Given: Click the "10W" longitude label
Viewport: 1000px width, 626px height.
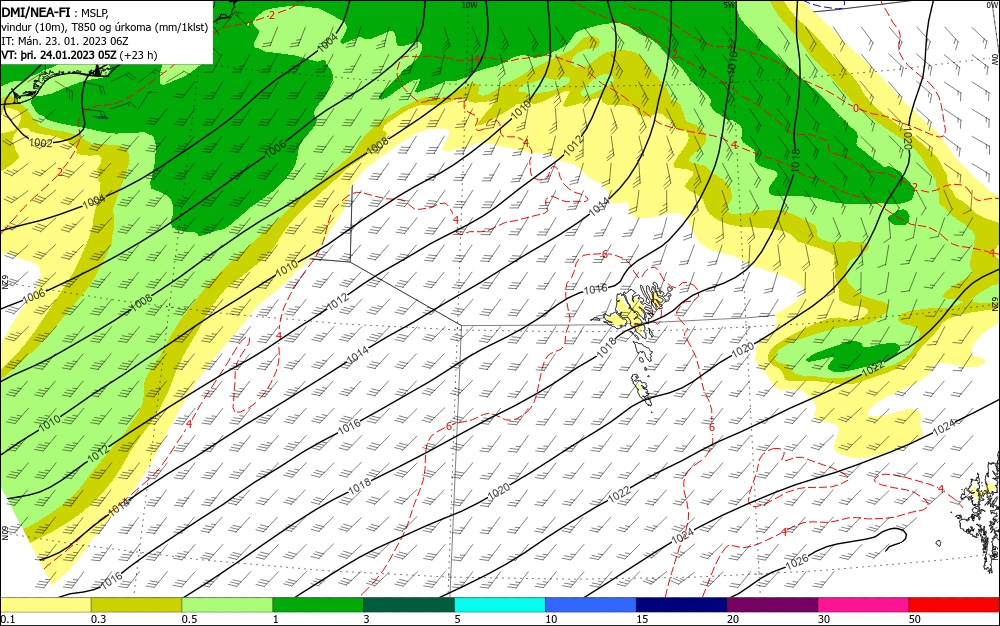Looking at the screenshot, I should (469, 5).
